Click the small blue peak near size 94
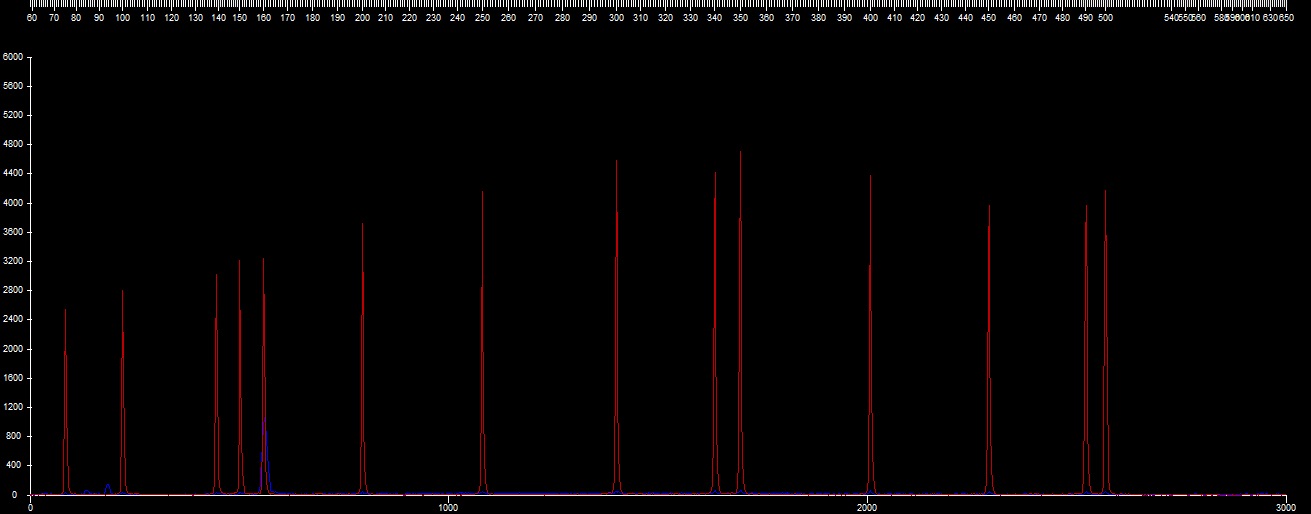This screenshot has width=1311, height=514. pos(108,487)
